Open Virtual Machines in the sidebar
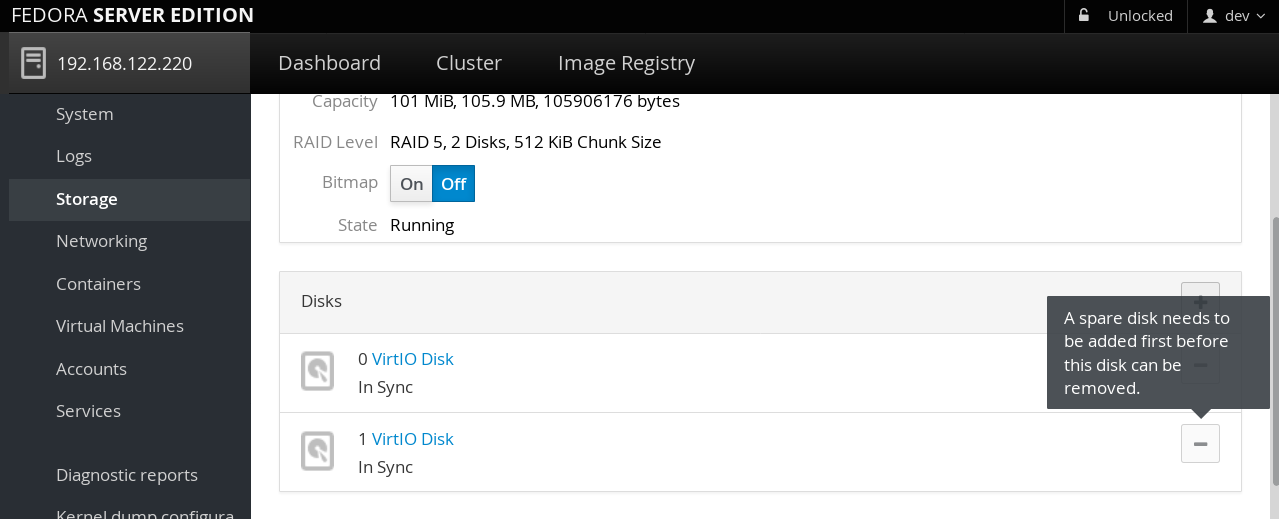The image size is (1279, 519). (120, 326)
